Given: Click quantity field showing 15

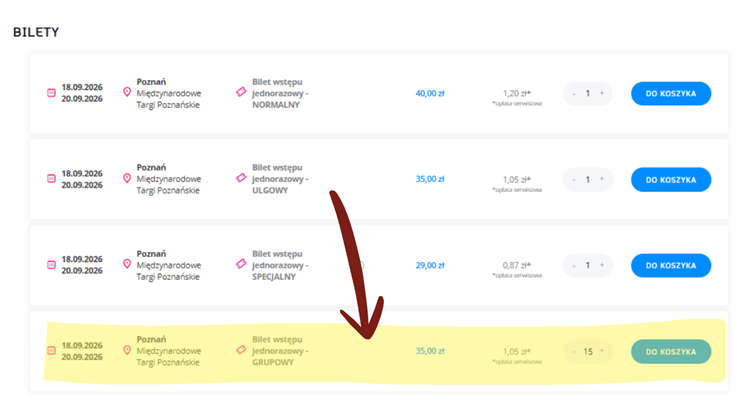Looking at the screenshot, I should tap(588, 352).
